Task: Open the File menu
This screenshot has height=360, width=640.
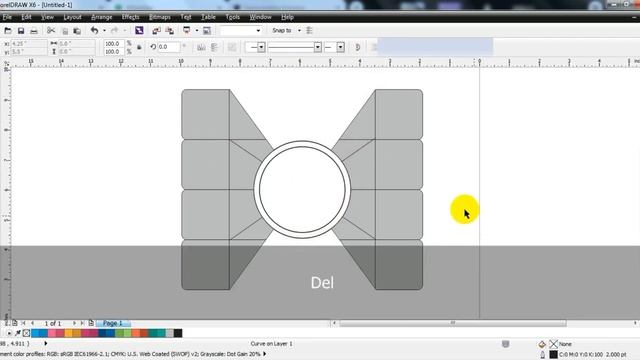Action: 7,17
